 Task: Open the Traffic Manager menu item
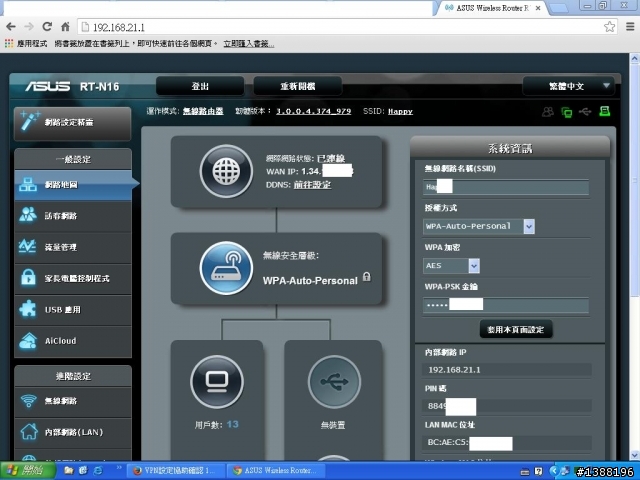tap(73, 247)
